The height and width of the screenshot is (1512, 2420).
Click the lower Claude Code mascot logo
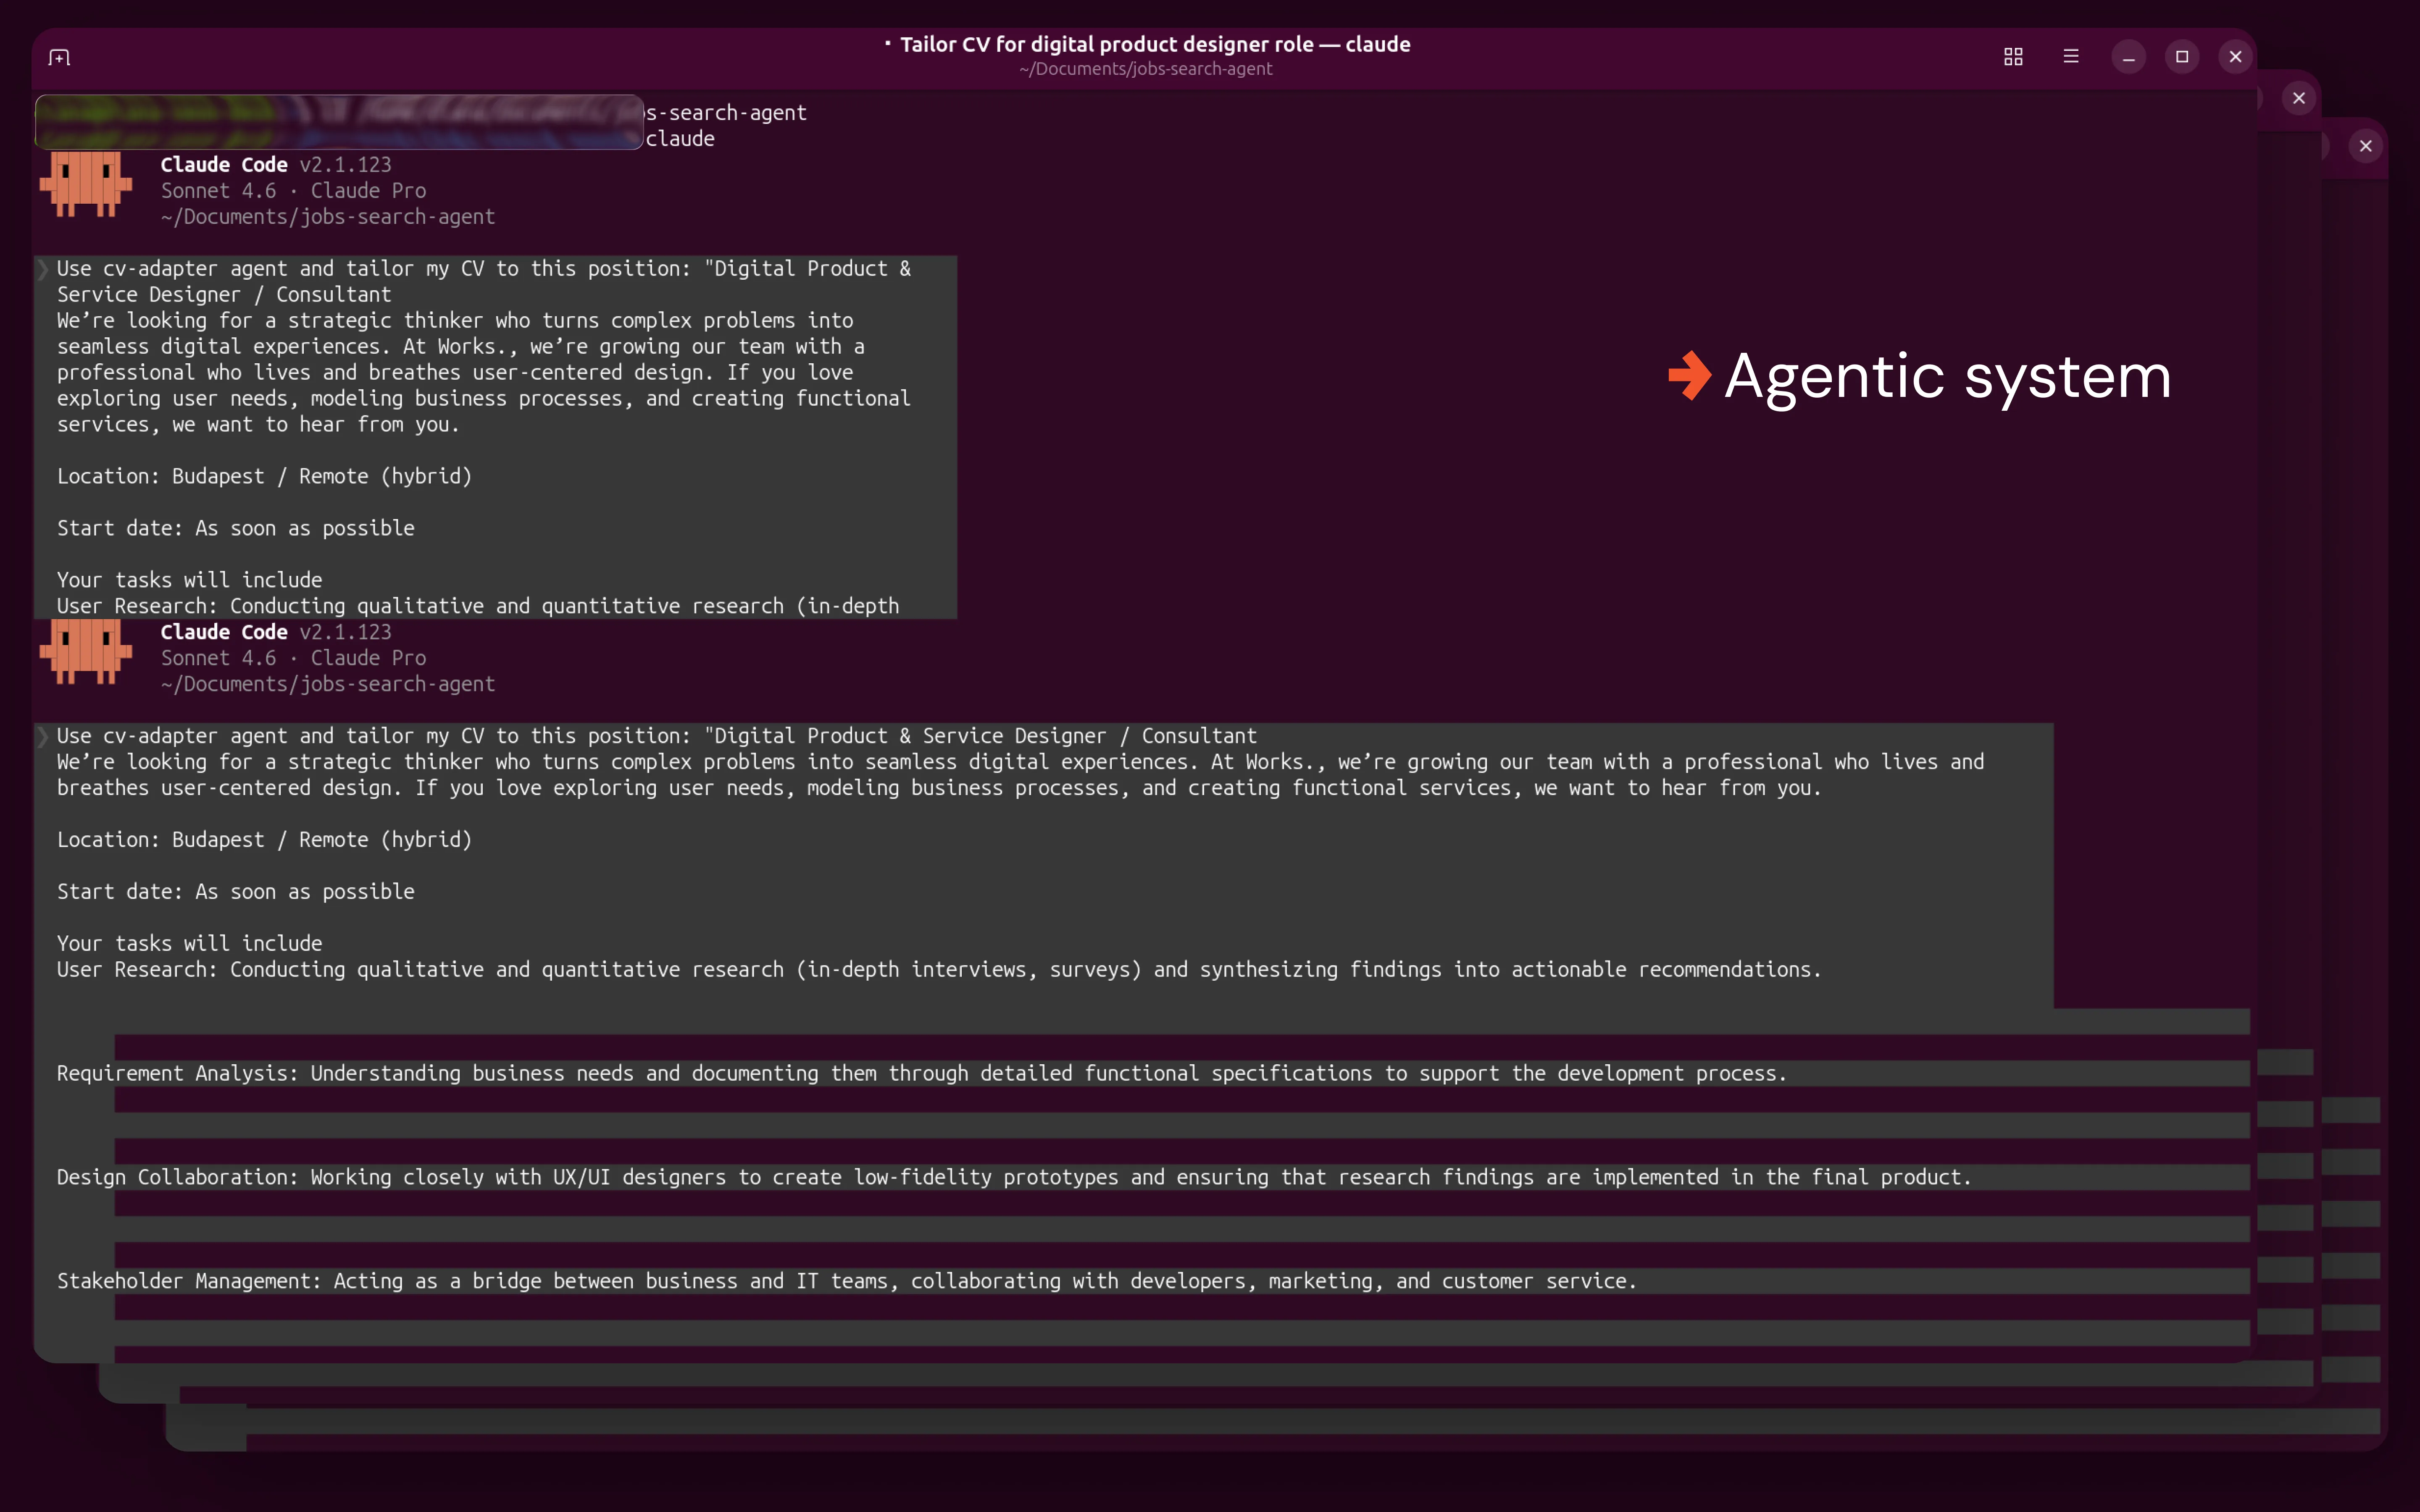(86, 651)
